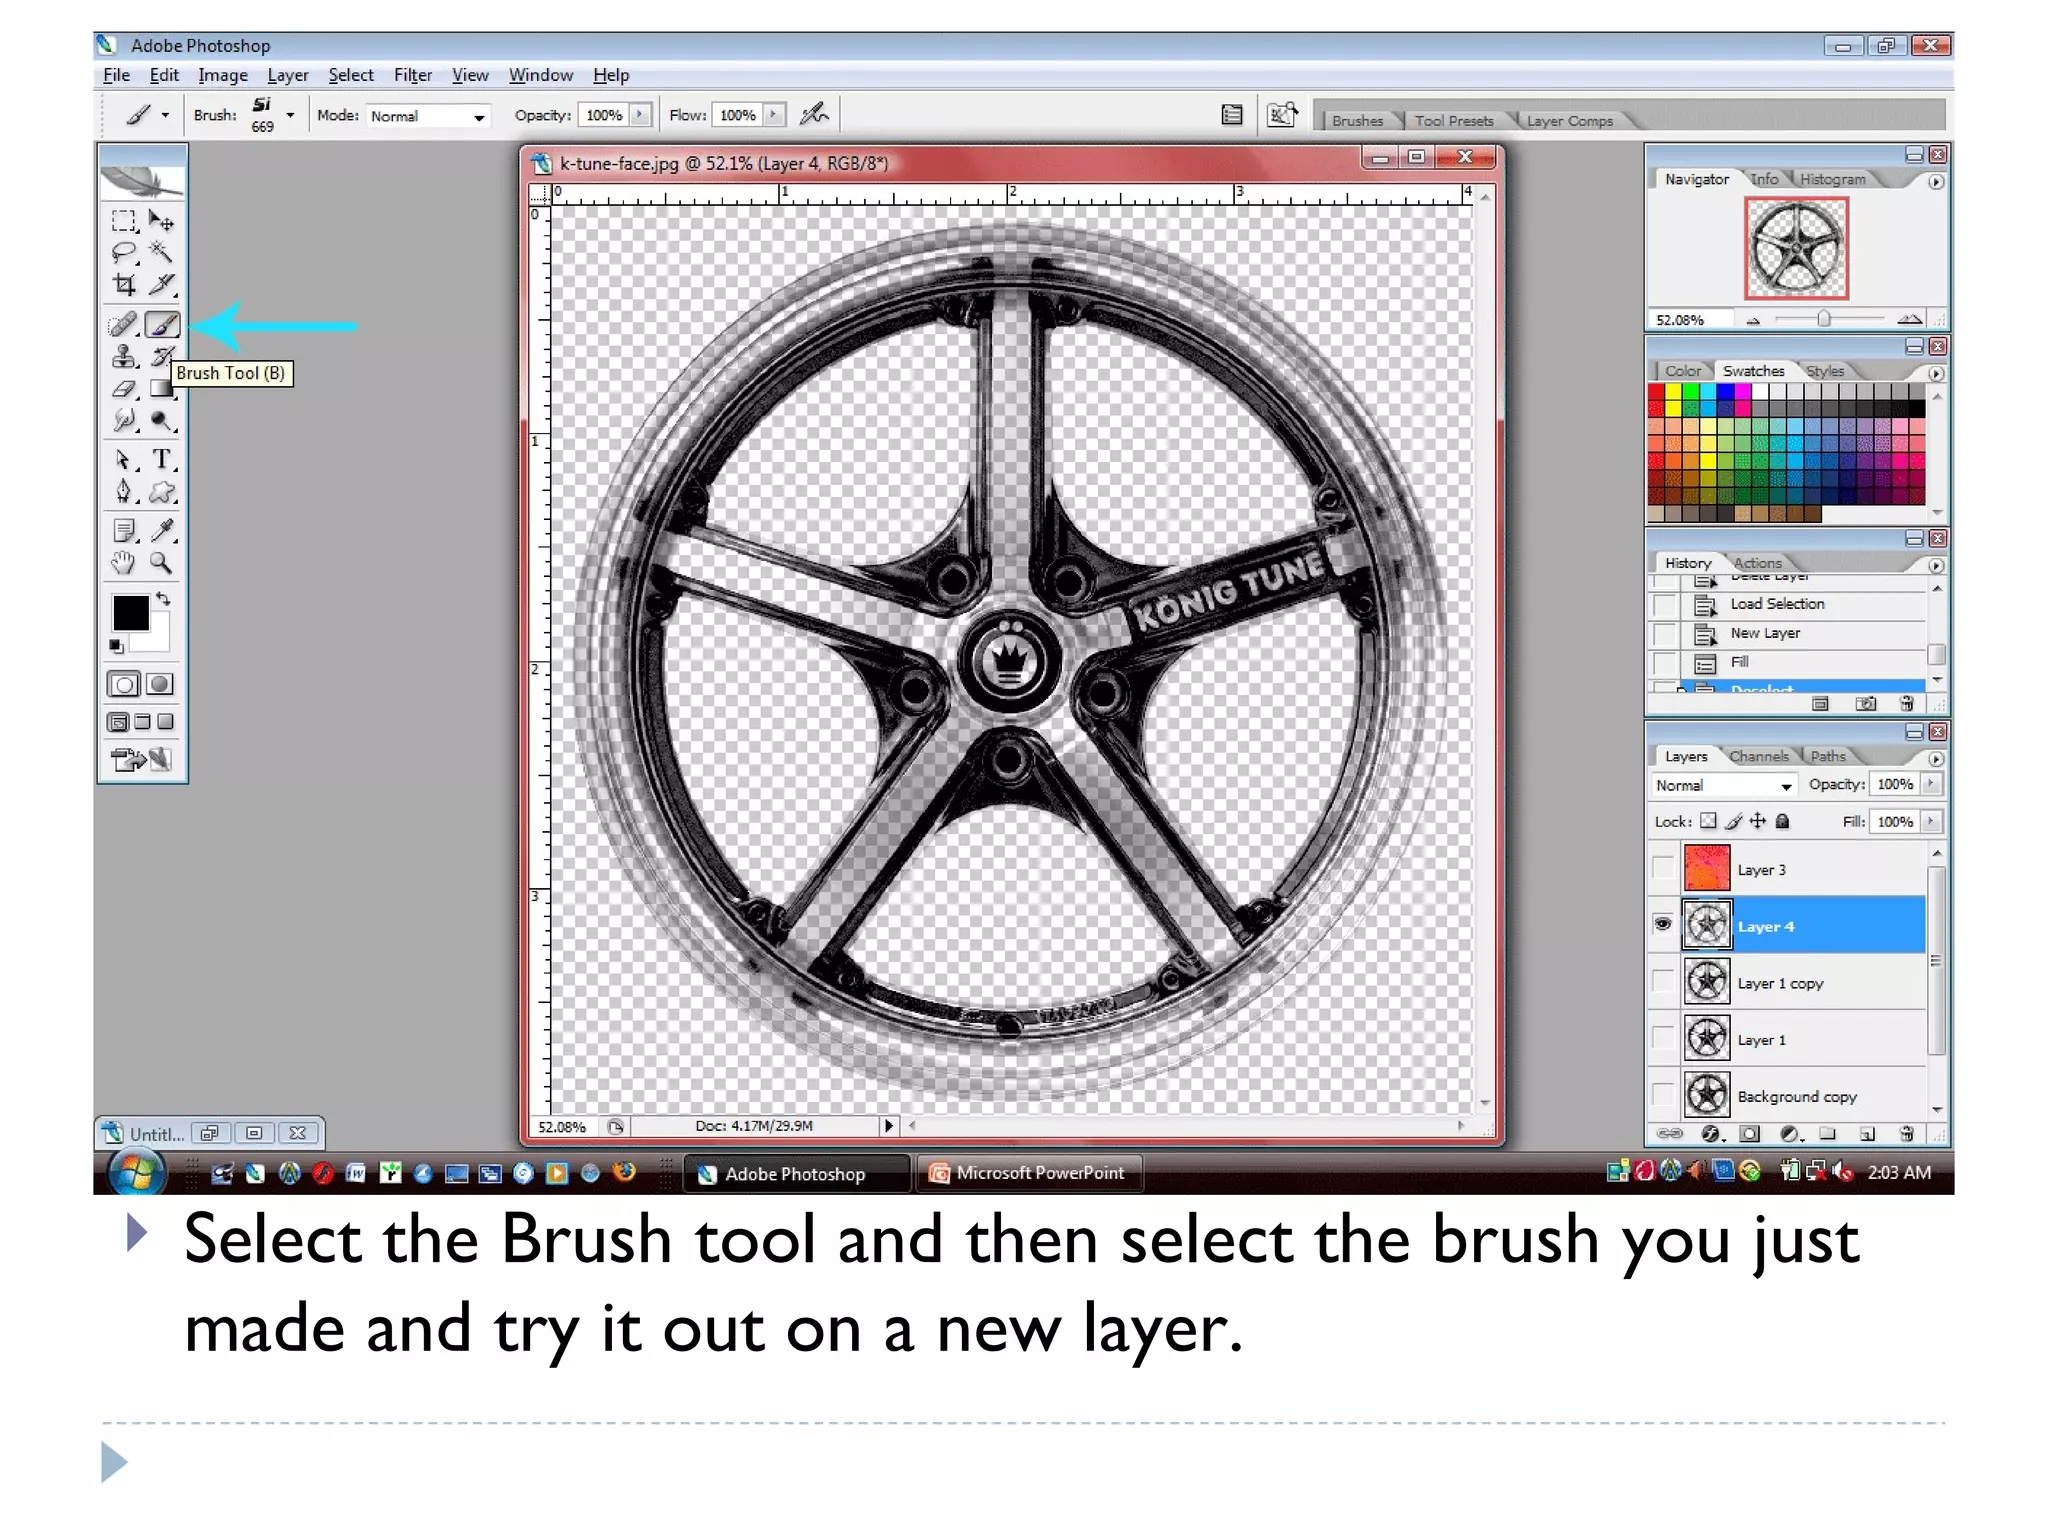Switch to the Actions tab
Viewport: 2048px width, 1536px height.
[1757, 563]
